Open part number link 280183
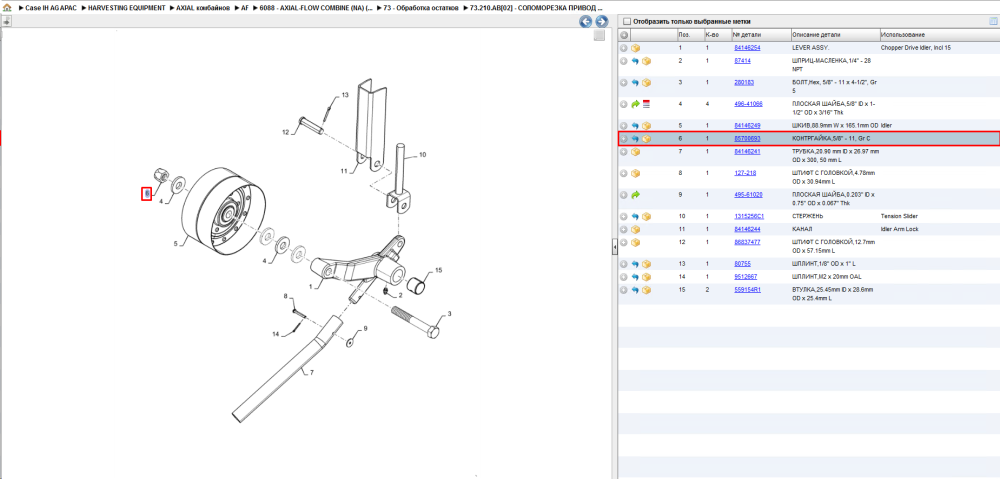This screenshot has height=479, width=1000. (744, 82)
